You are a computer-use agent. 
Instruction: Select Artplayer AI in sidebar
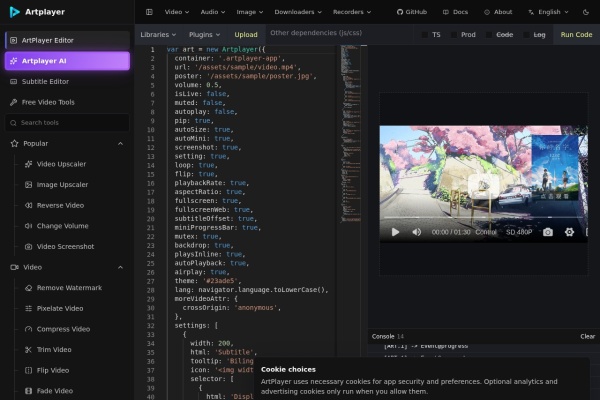67,61
